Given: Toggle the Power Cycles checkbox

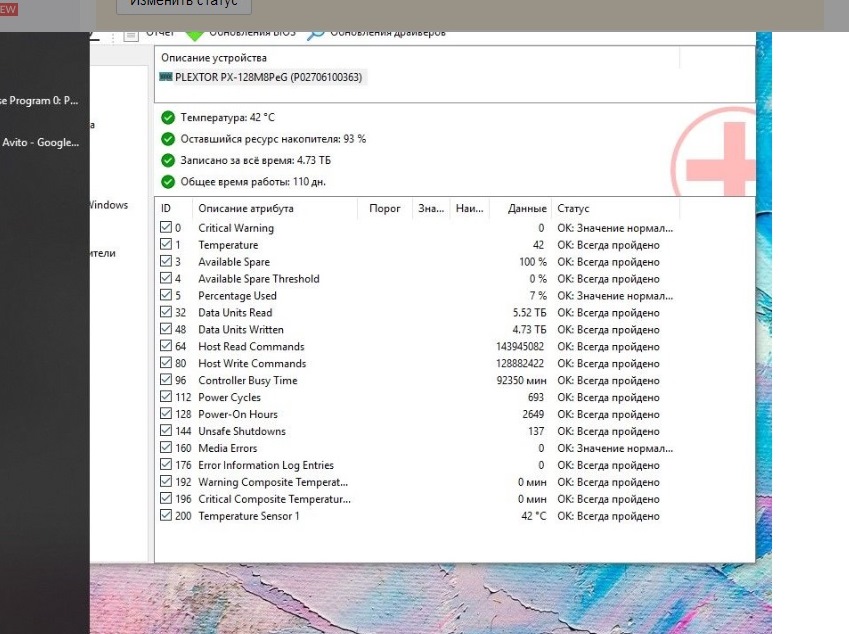Looking at the screenshot, I should click(x=166, y=397).
